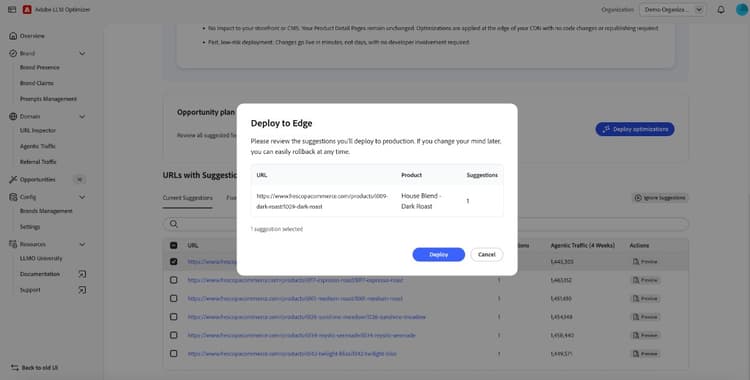Open the medium-roast product URL link
Image resolution: width=750 pixels, height=380 pixels.
295,298
